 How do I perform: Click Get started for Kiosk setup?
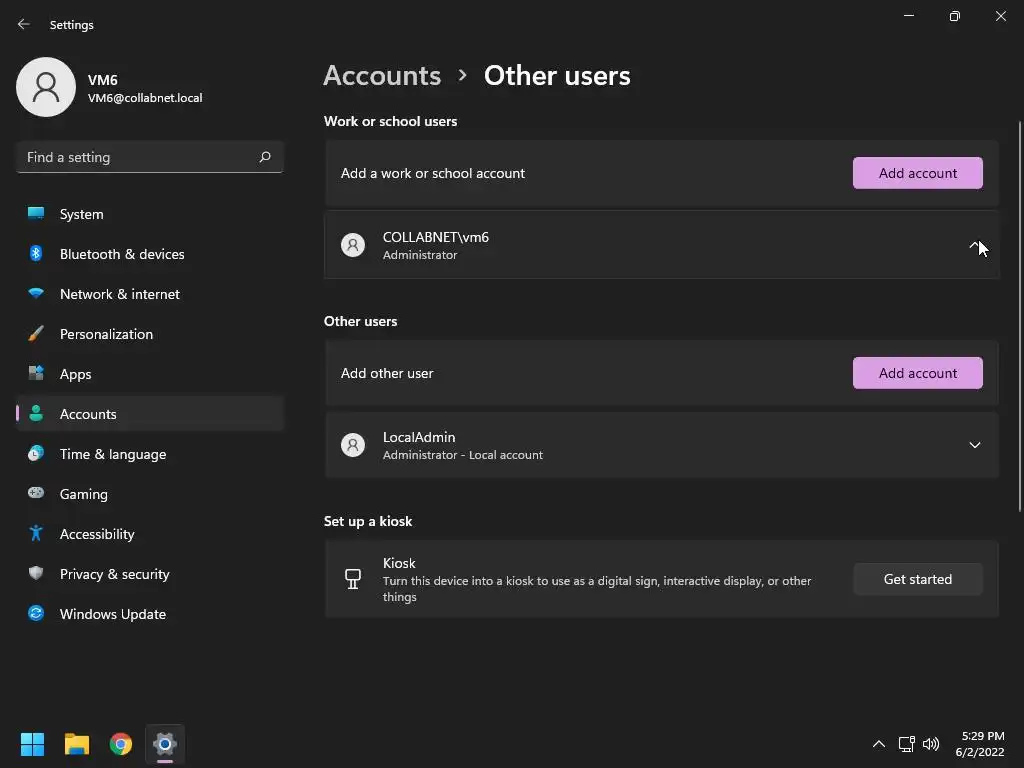tap(917, 579)
